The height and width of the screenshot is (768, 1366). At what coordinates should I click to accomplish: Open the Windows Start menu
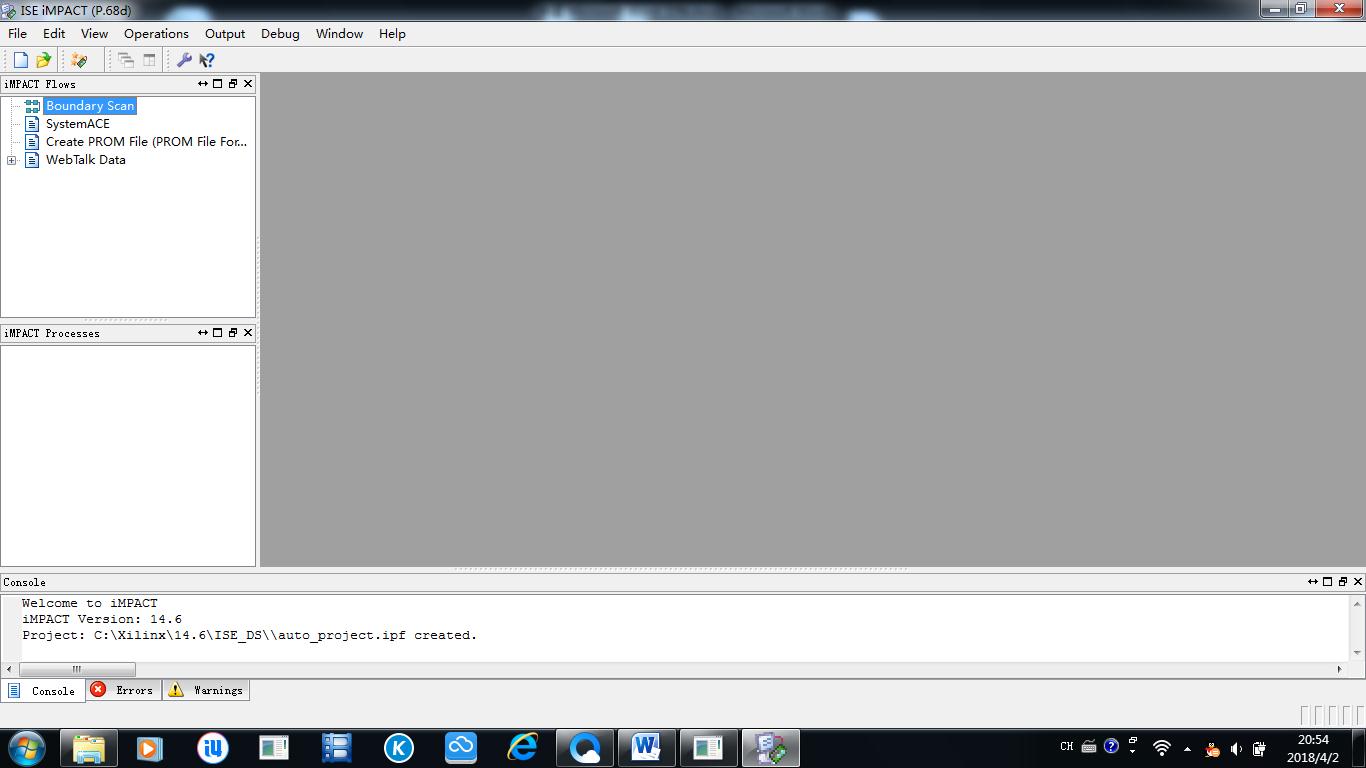click(x=27, y=748)
